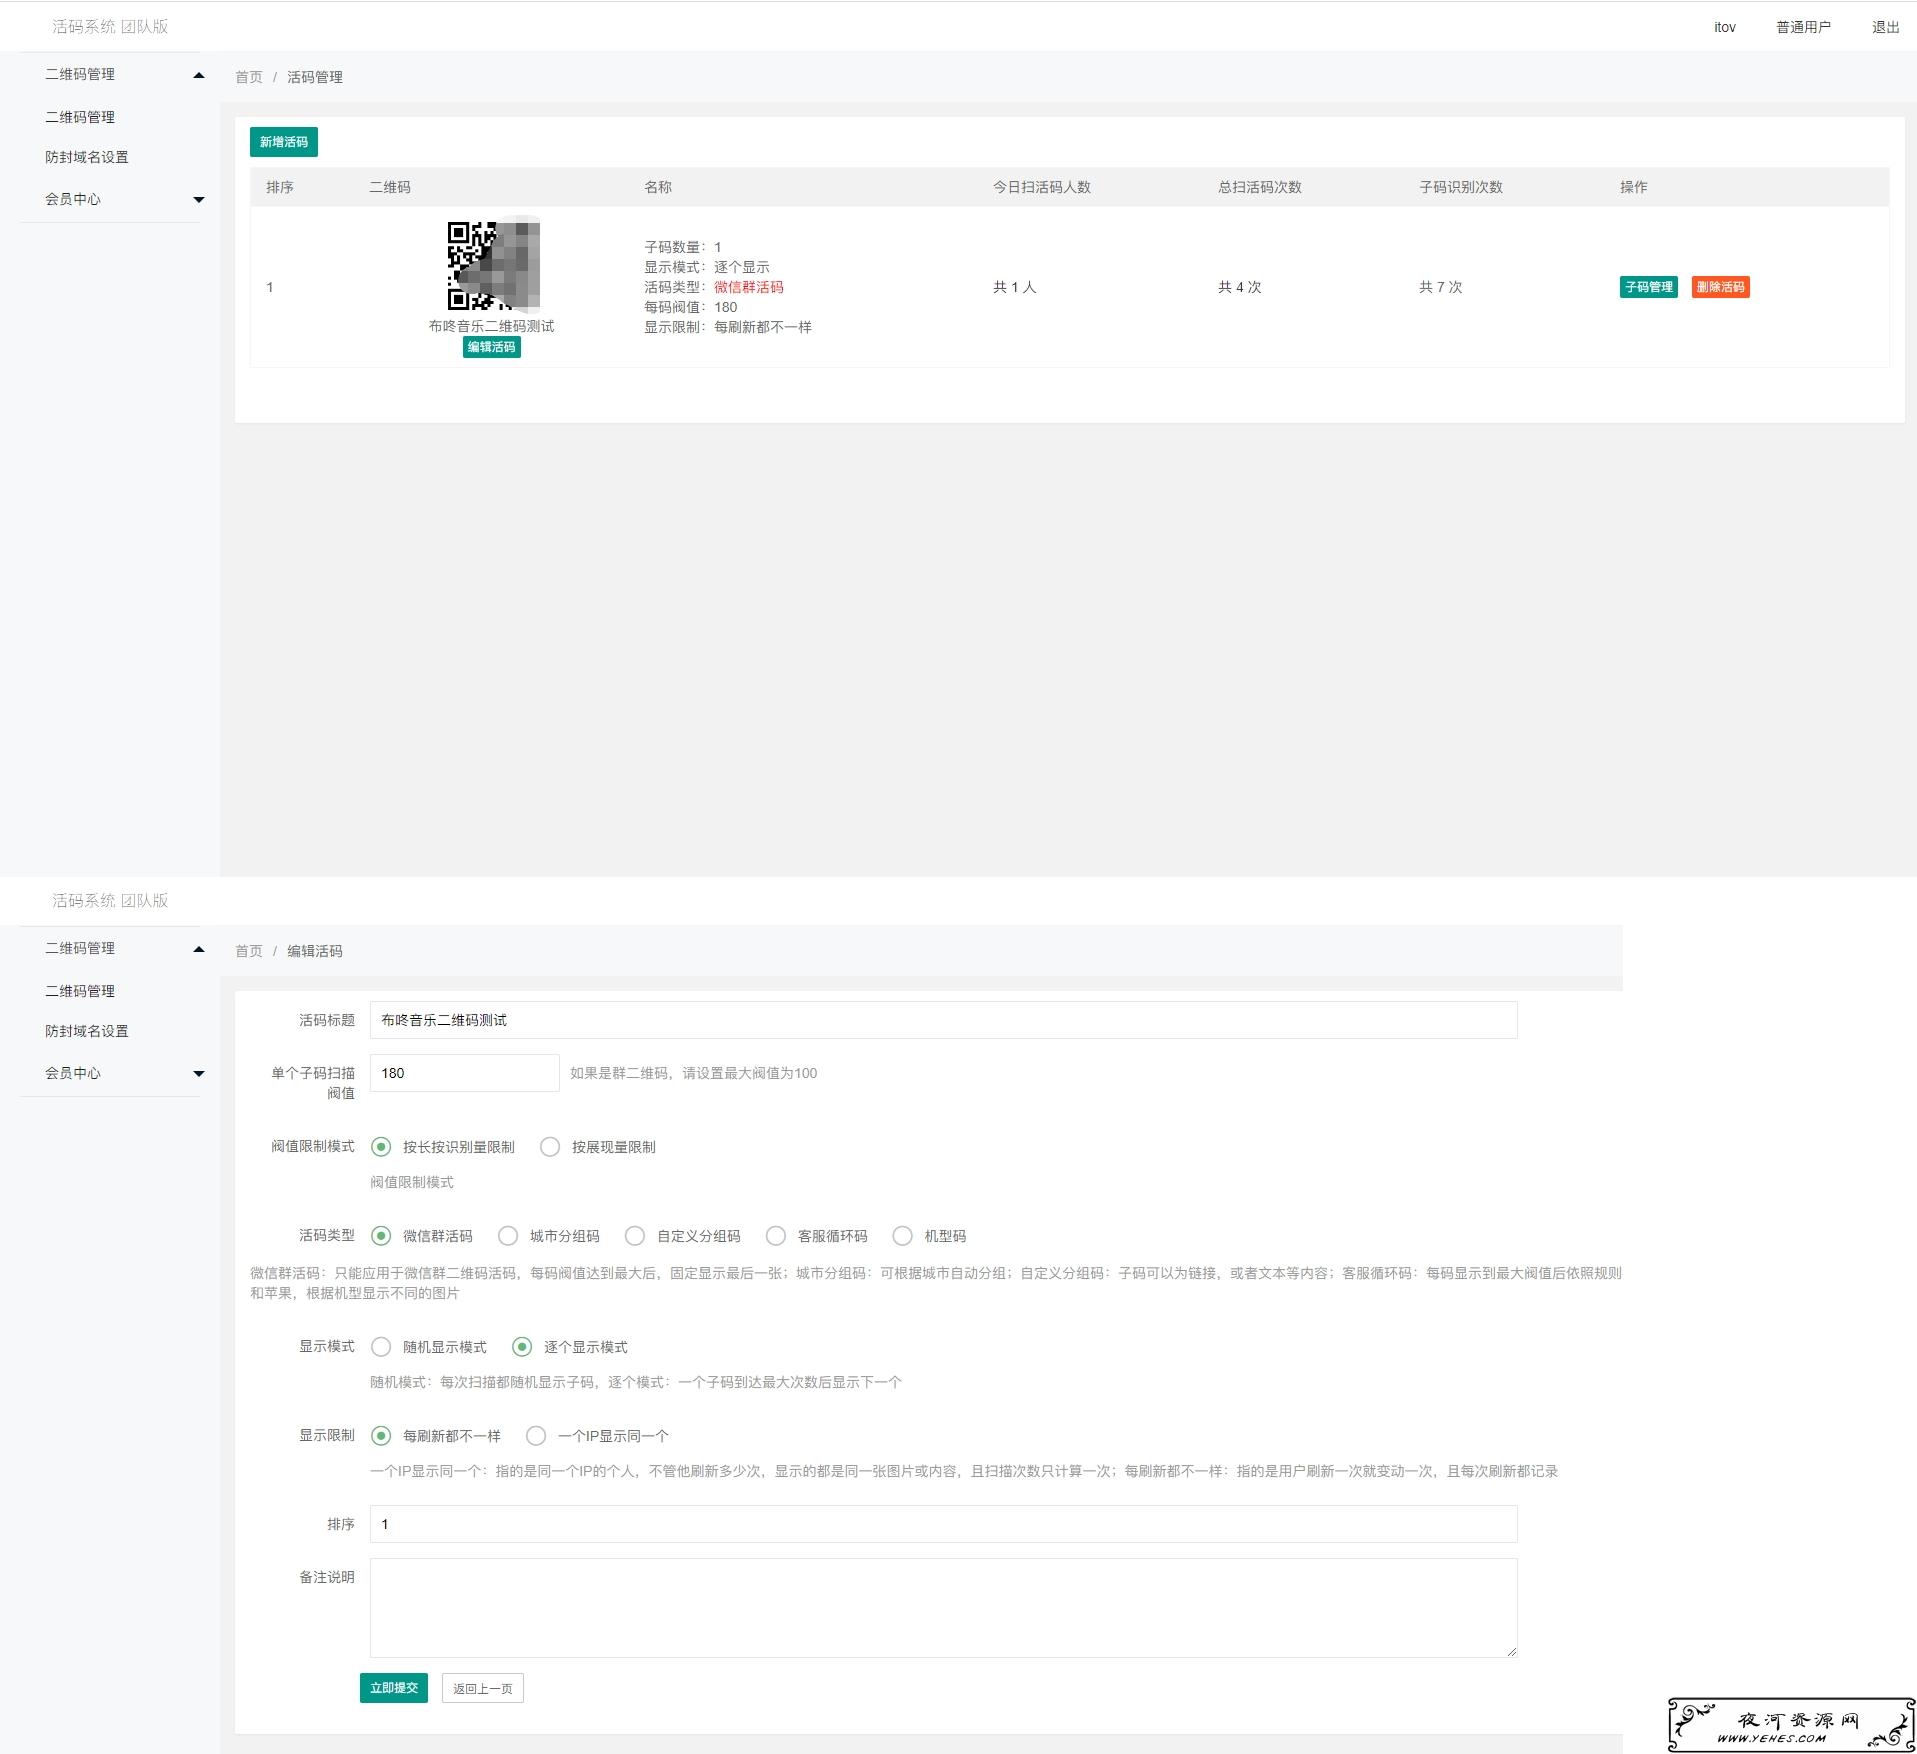Open 二维码管理 submenu item in top sidebar
The width and height of the screenshot is (1917, 1754).
tap(80, 117)
